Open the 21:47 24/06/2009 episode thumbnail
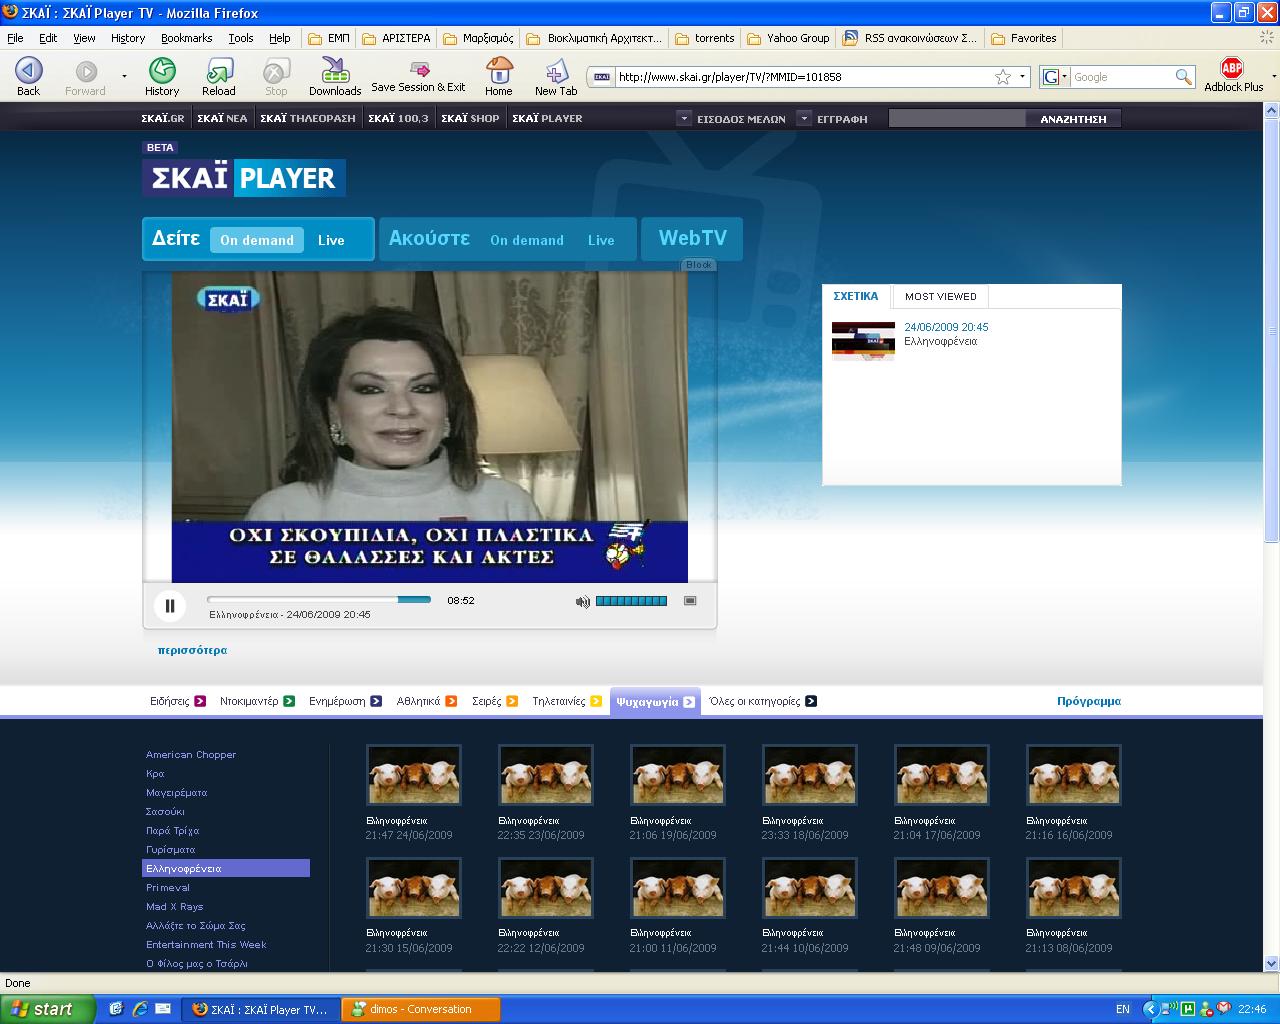1280x1024 pixels. [x=414, y=775]
